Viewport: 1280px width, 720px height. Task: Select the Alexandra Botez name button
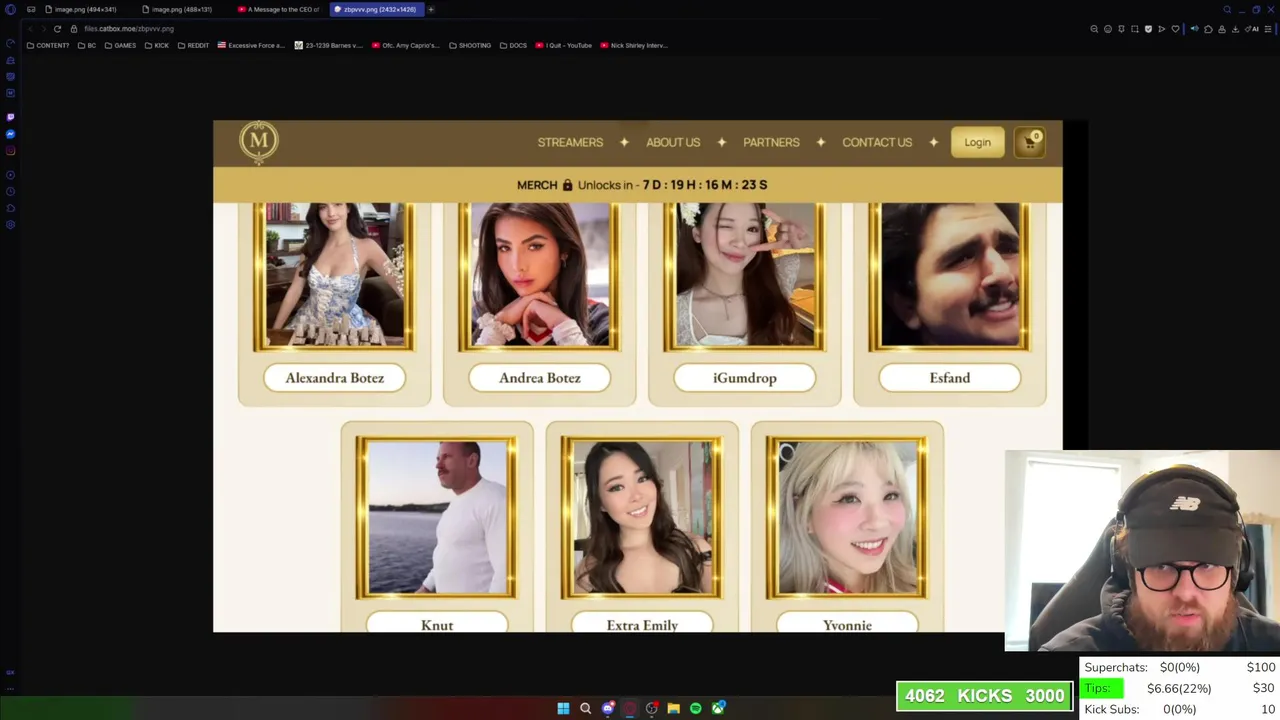pos(334,378)
